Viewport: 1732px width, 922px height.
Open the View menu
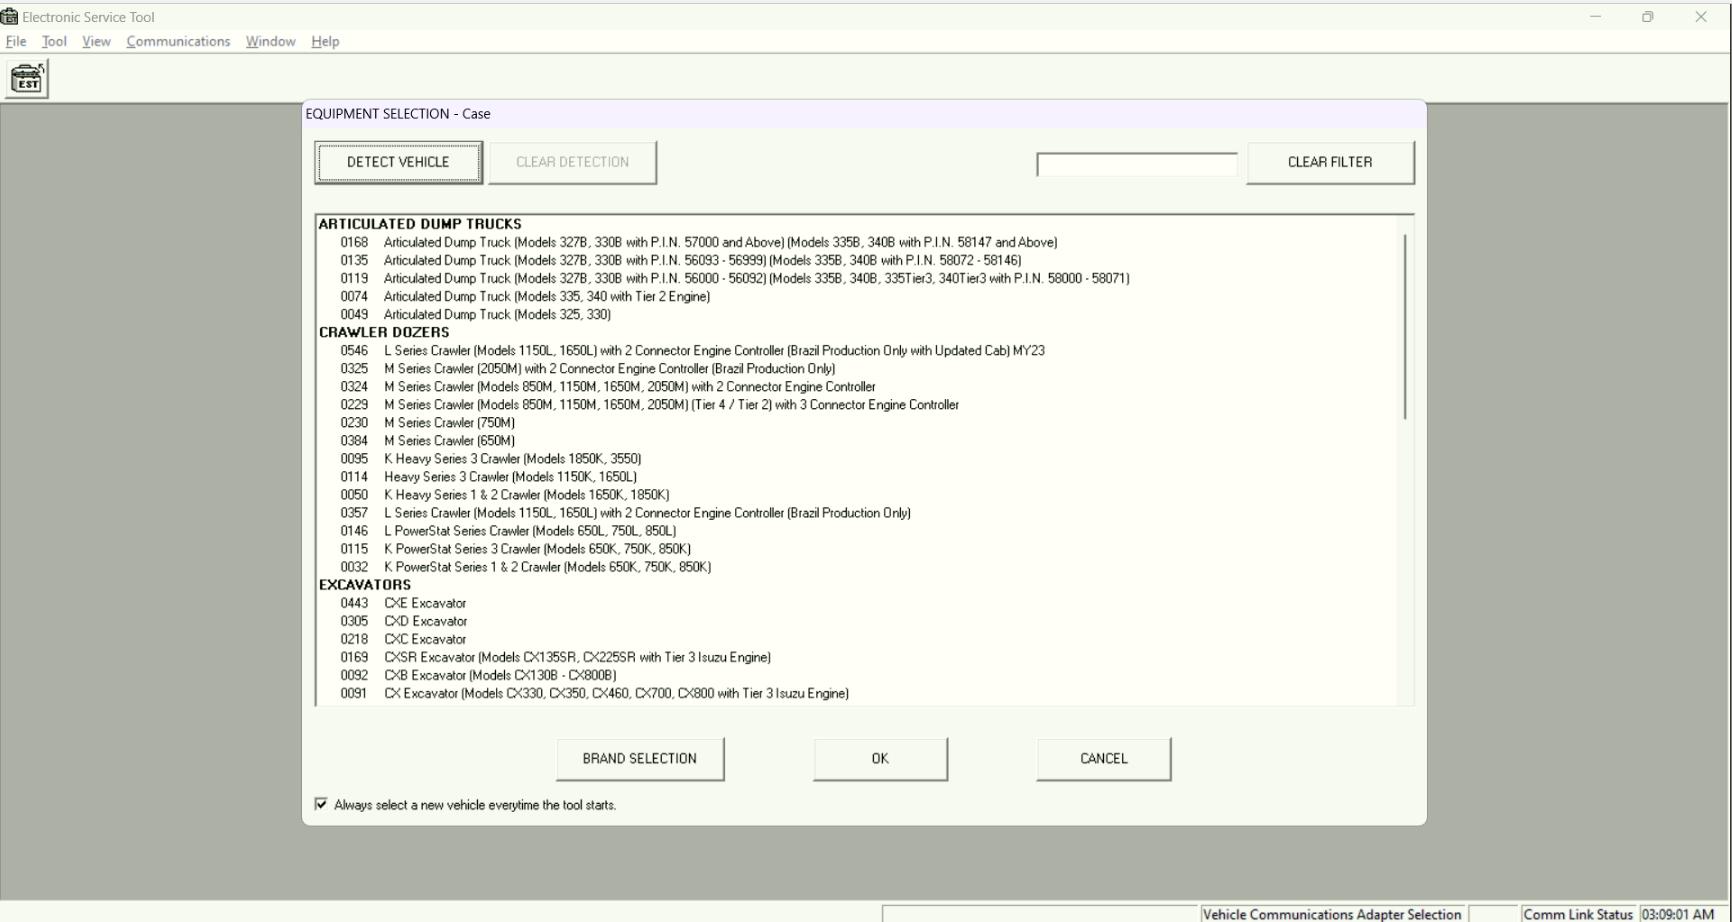(96, 41)
